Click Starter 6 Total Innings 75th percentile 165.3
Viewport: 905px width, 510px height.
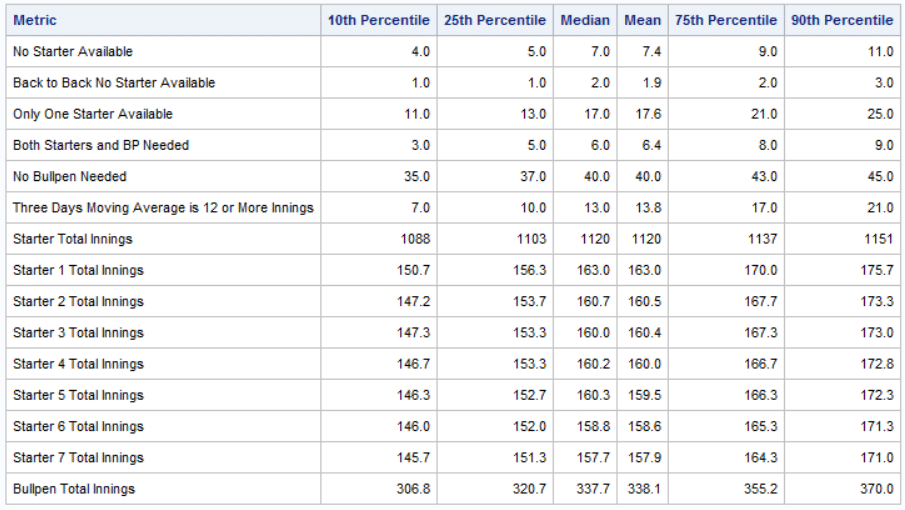761,426
